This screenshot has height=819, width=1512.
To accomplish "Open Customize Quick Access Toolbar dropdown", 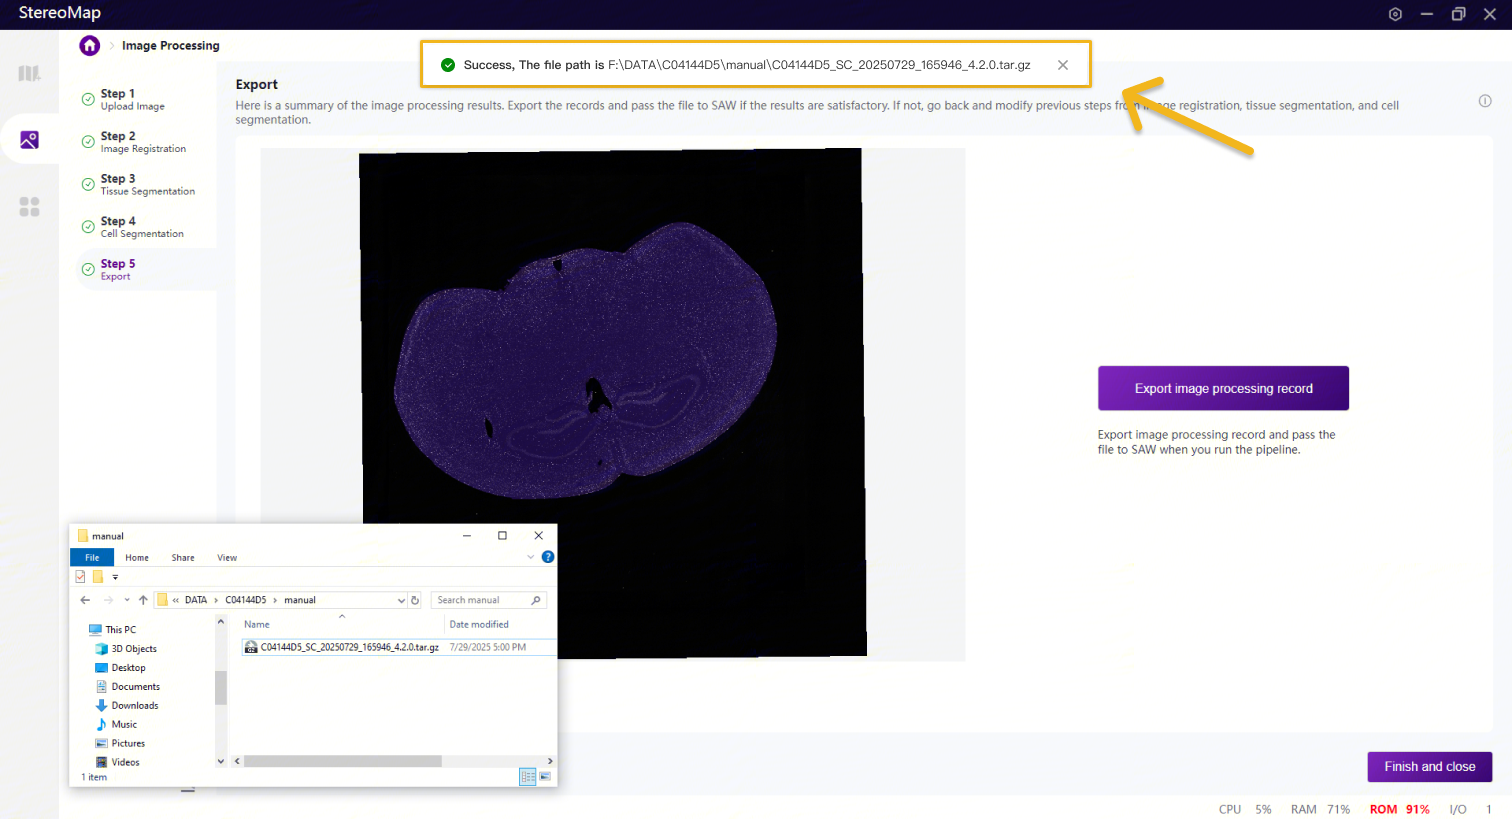I will [115, 577].
